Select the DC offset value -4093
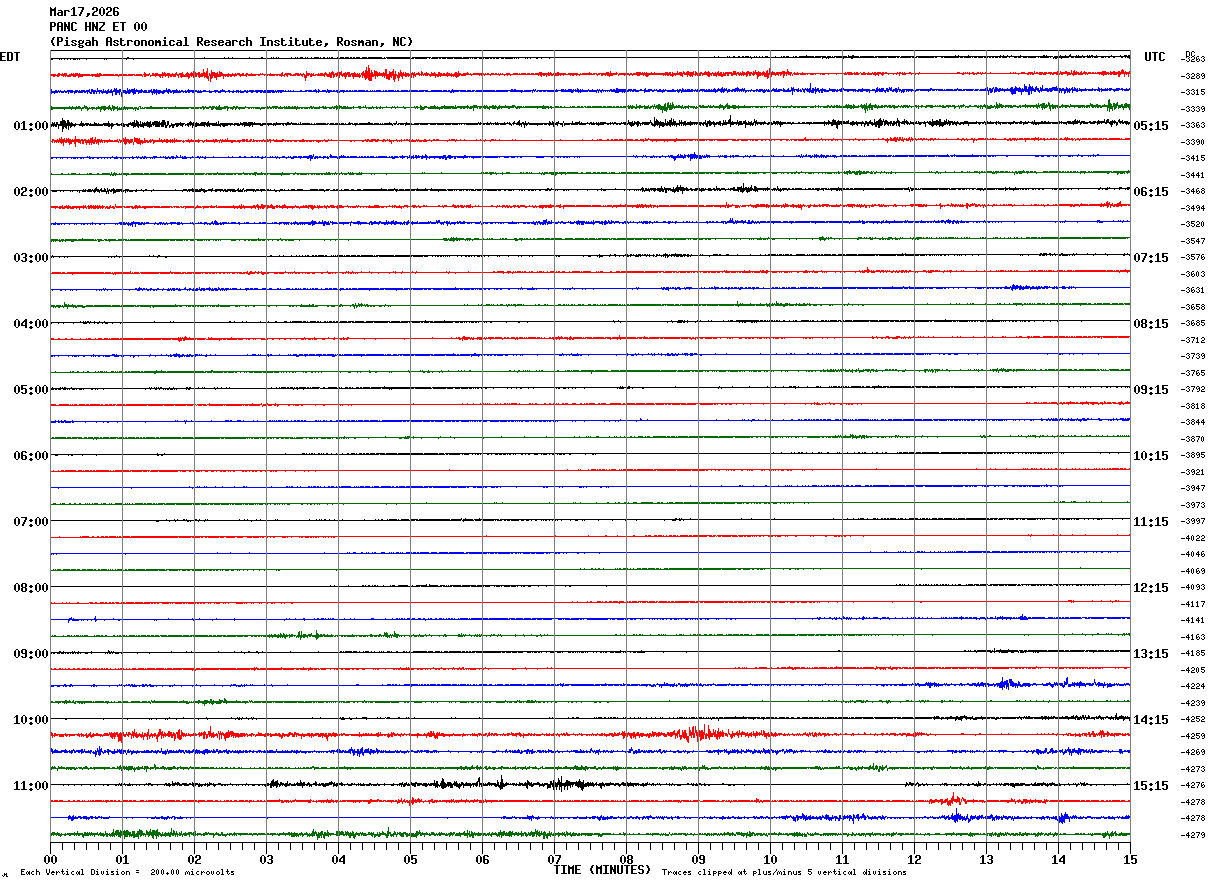The image size is (1210, 886). click(1193, 587)
